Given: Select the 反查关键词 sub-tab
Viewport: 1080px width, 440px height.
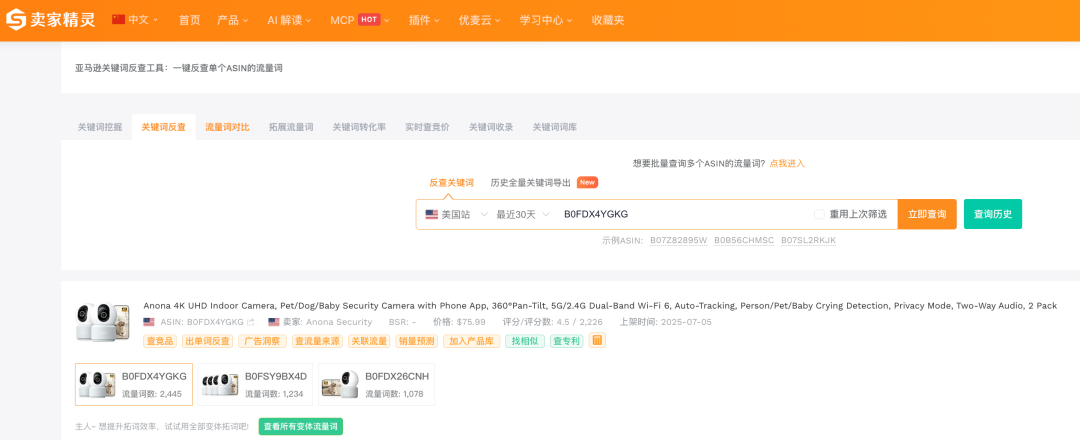Looking at the screenshot, I should click(x=452, y=182).
